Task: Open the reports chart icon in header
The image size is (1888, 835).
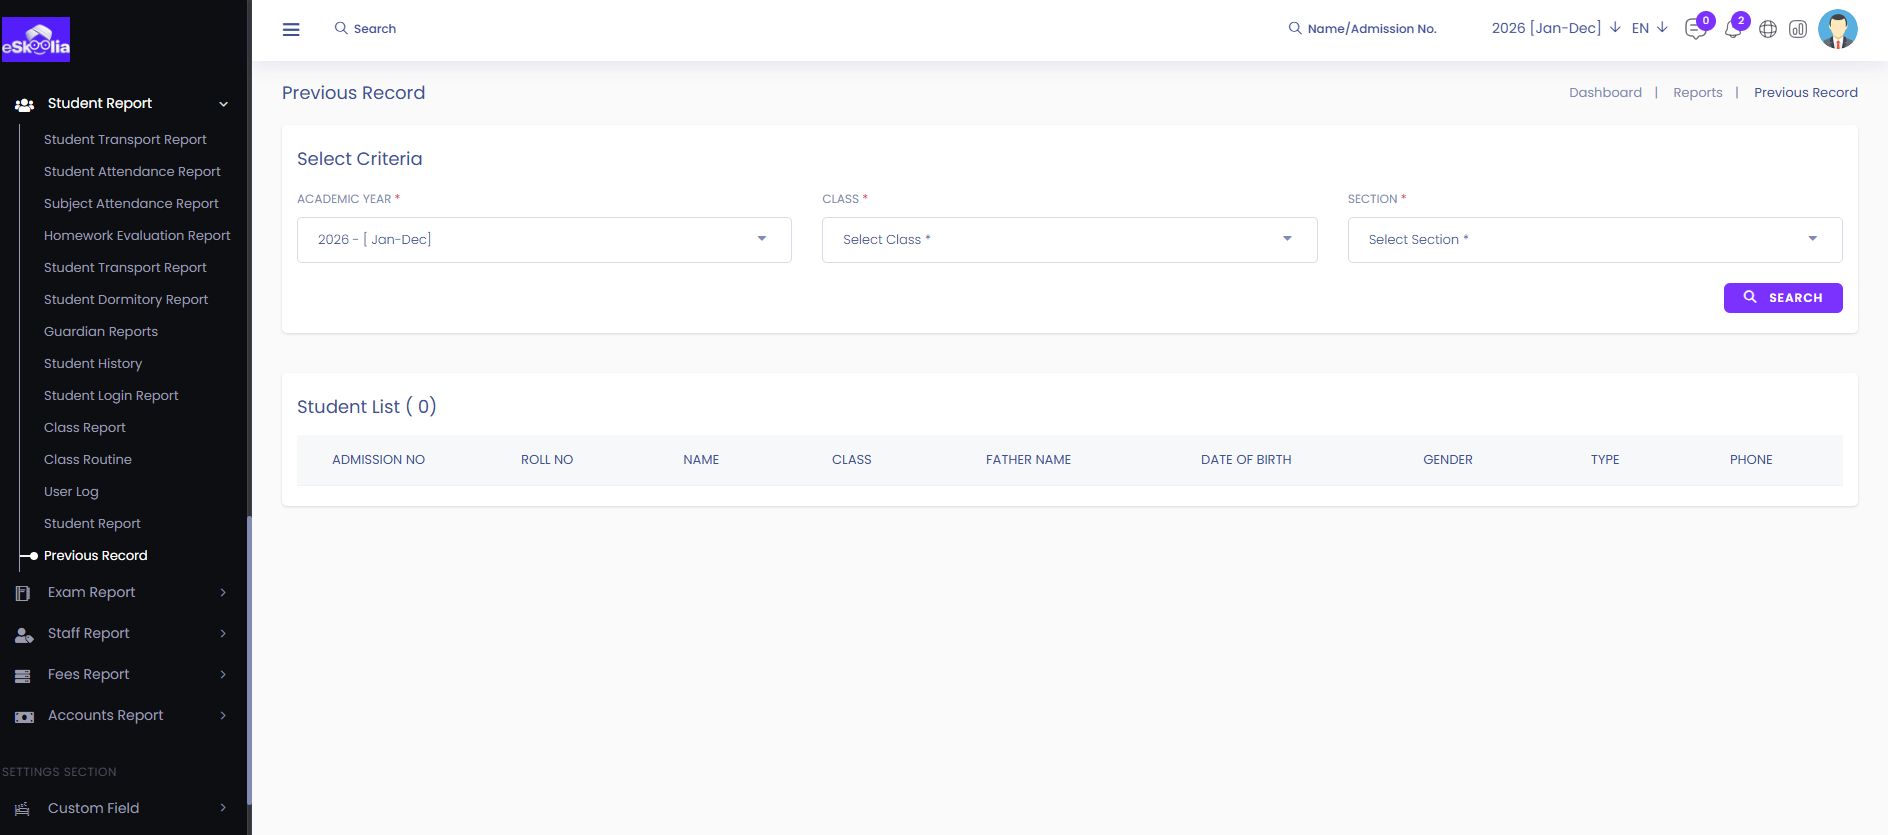Action: pyautogui.click(x=1798, y=29)
